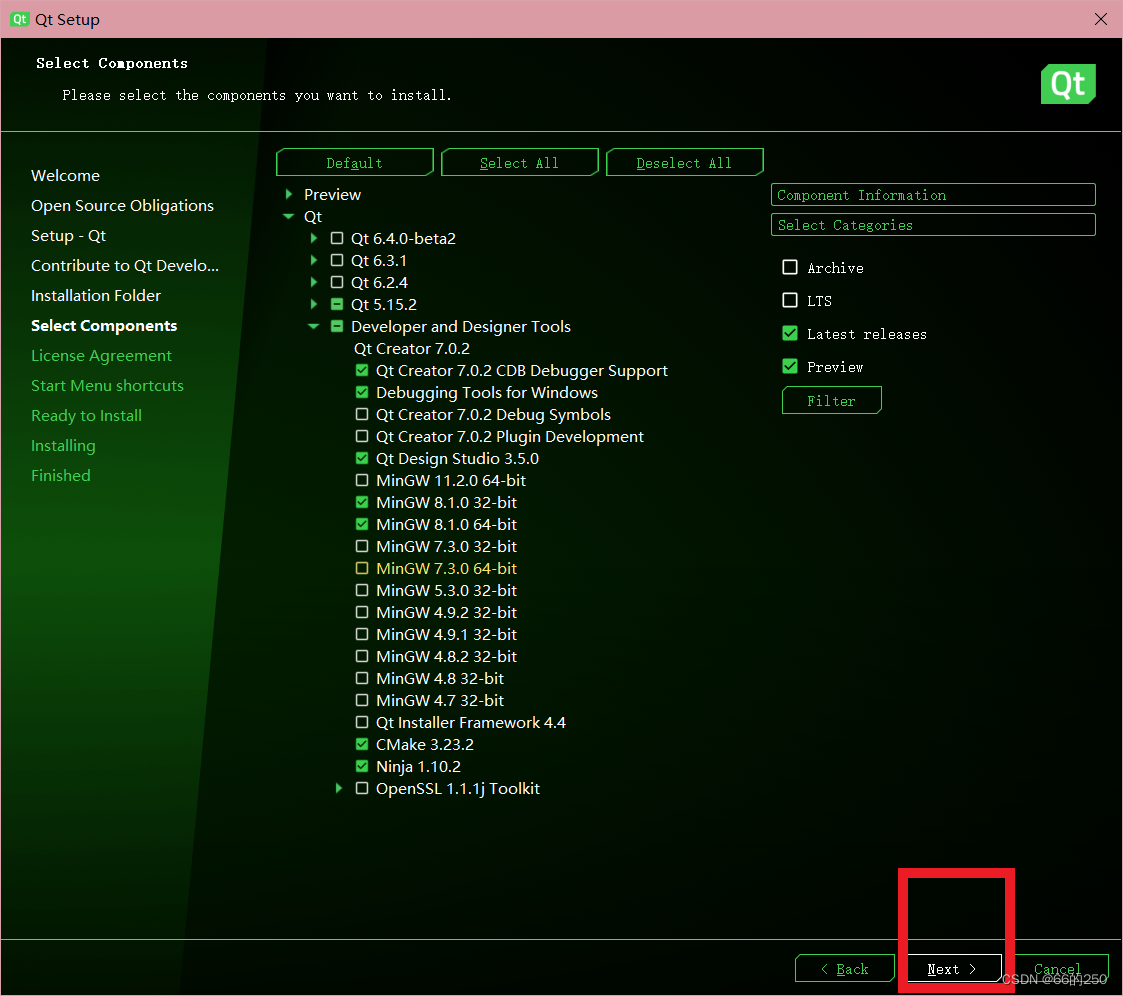Click the Finished step in the sidebar
1123x996 pixels.
[x=61, y=475]
